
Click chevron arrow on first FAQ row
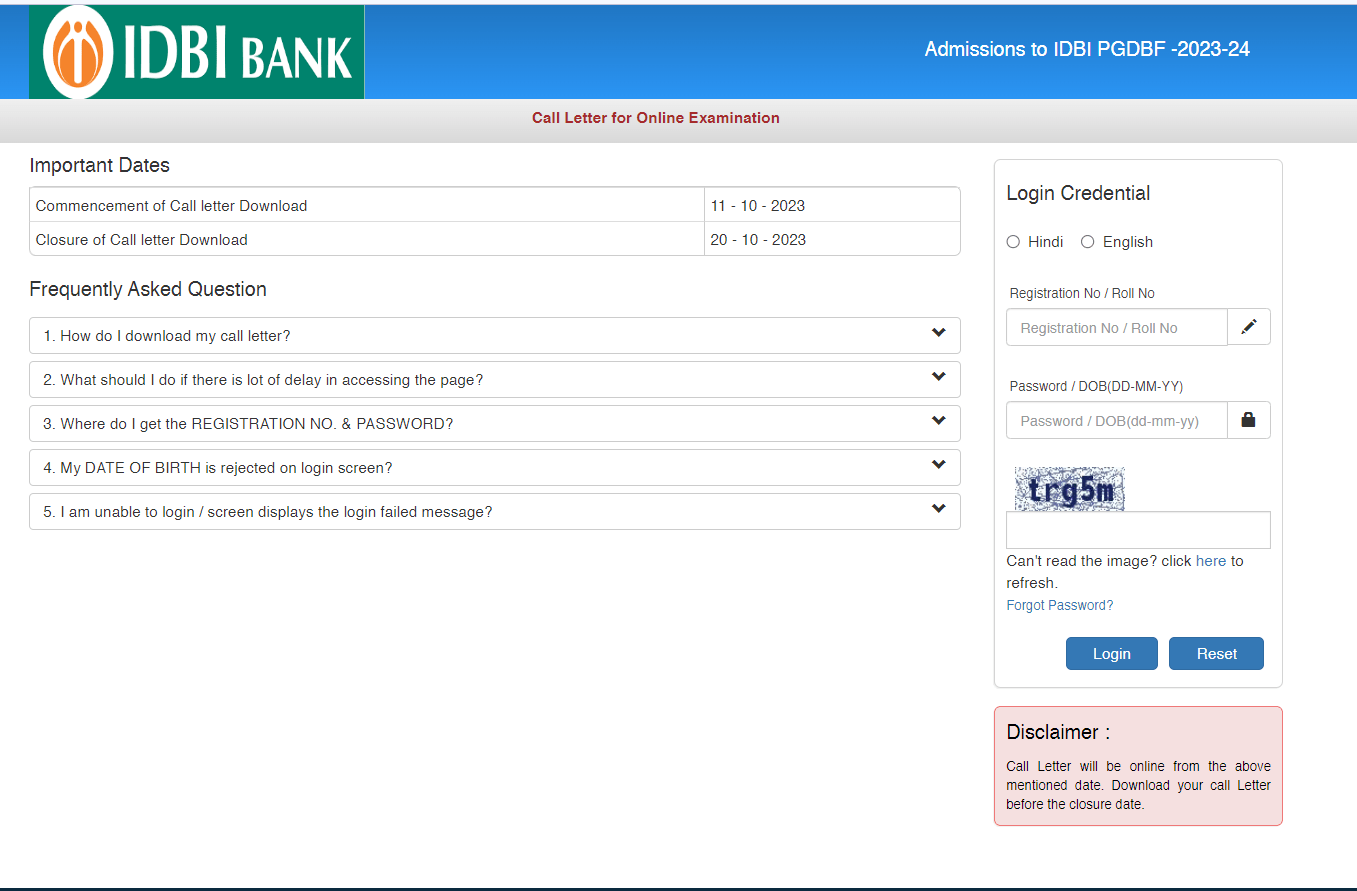pyautogui.click(x=938, y=333)
